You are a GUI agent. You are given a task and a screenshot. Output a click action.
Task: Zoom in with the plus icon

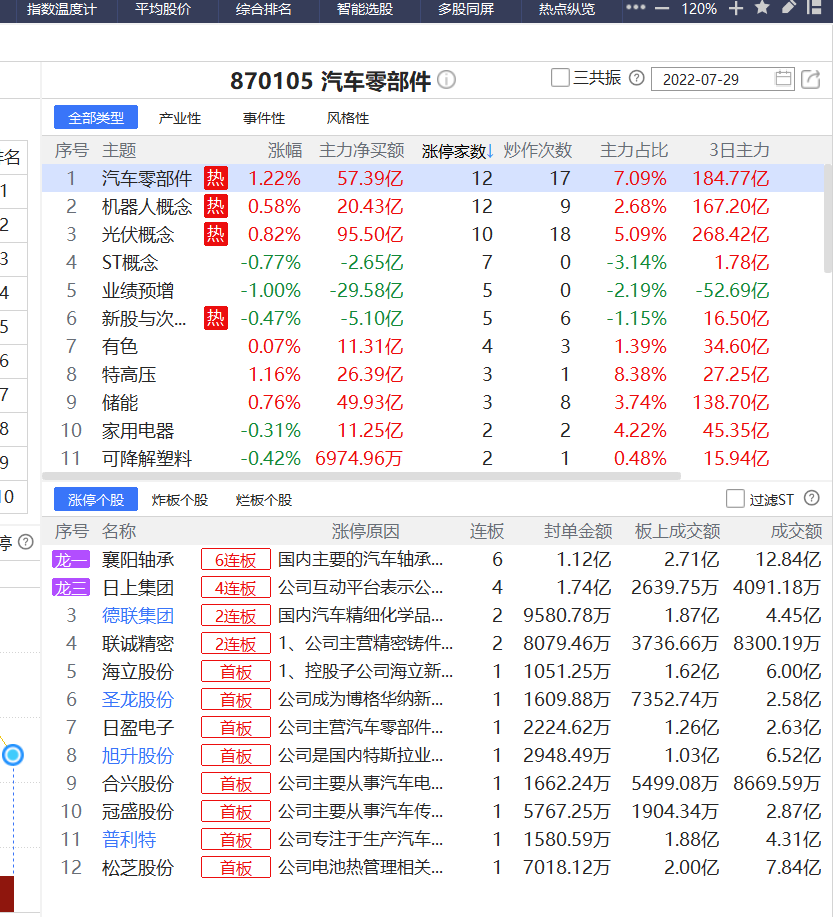(x=736, y=8)
